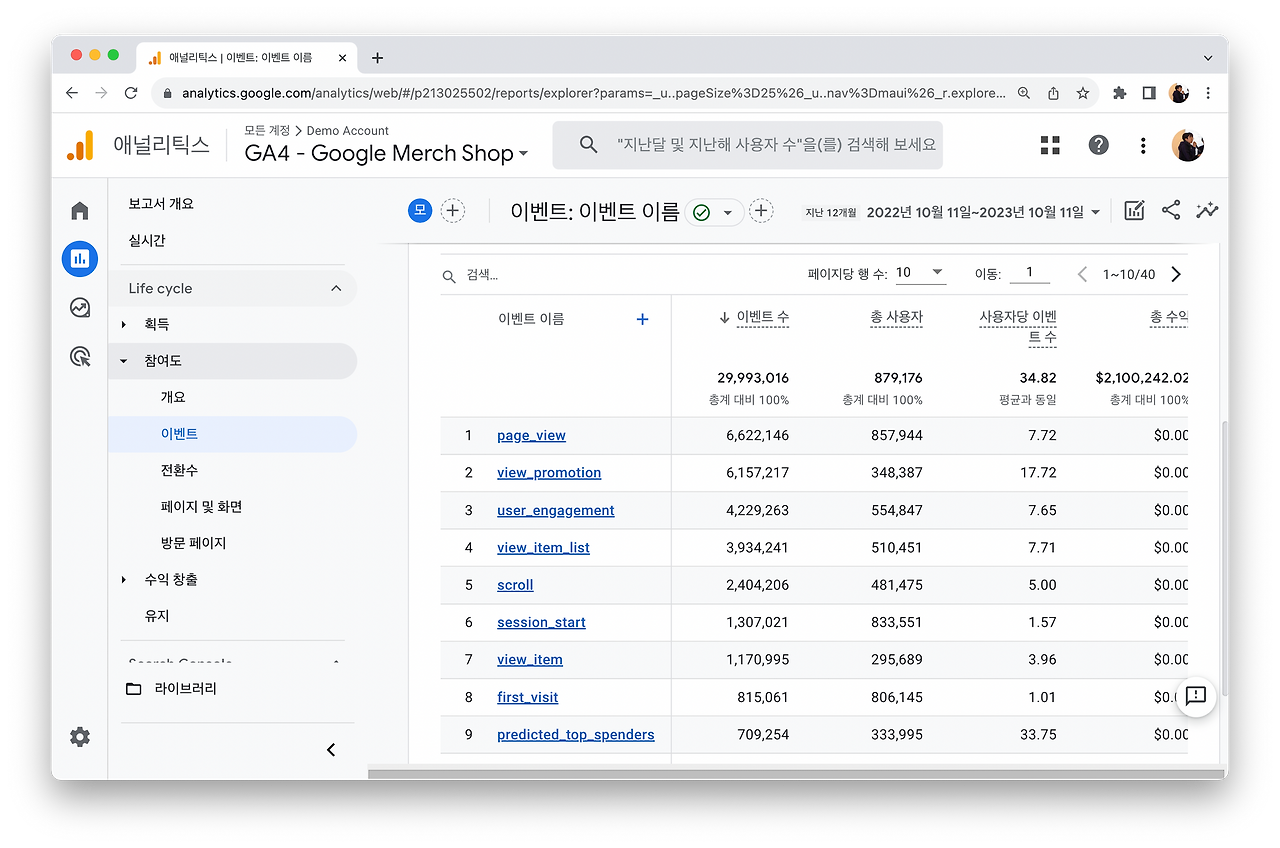Open Admin settings gear icon
Viewport: 1280px width, 848px height.
pos(80,737)
